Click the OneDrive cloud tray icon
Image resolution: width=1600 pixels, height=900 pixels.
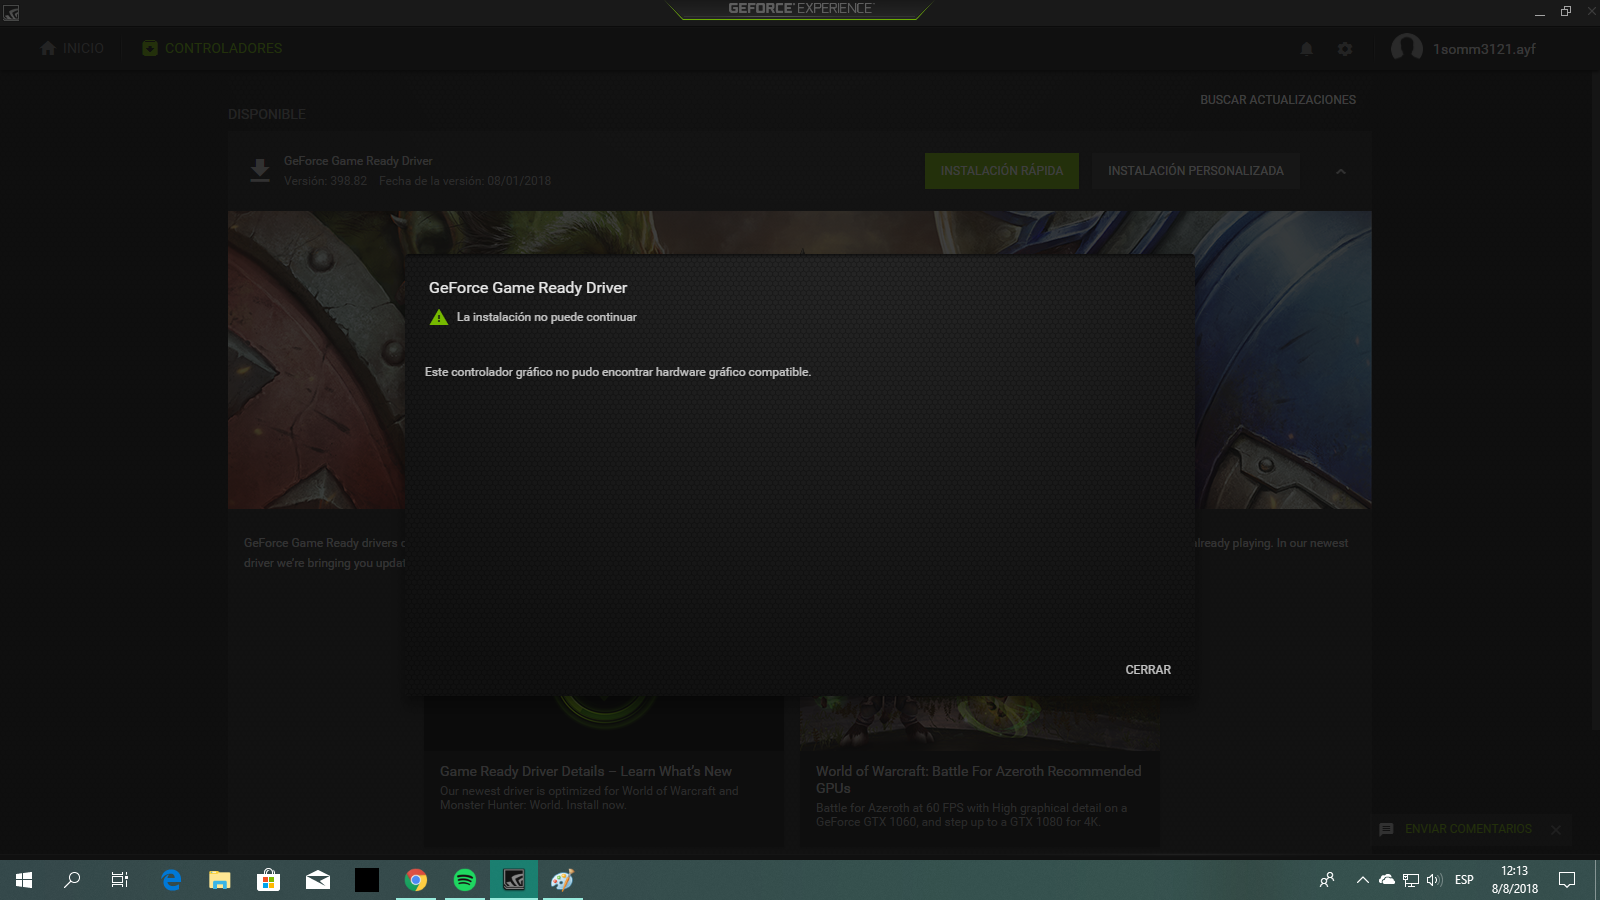(x=1387, y=880)
